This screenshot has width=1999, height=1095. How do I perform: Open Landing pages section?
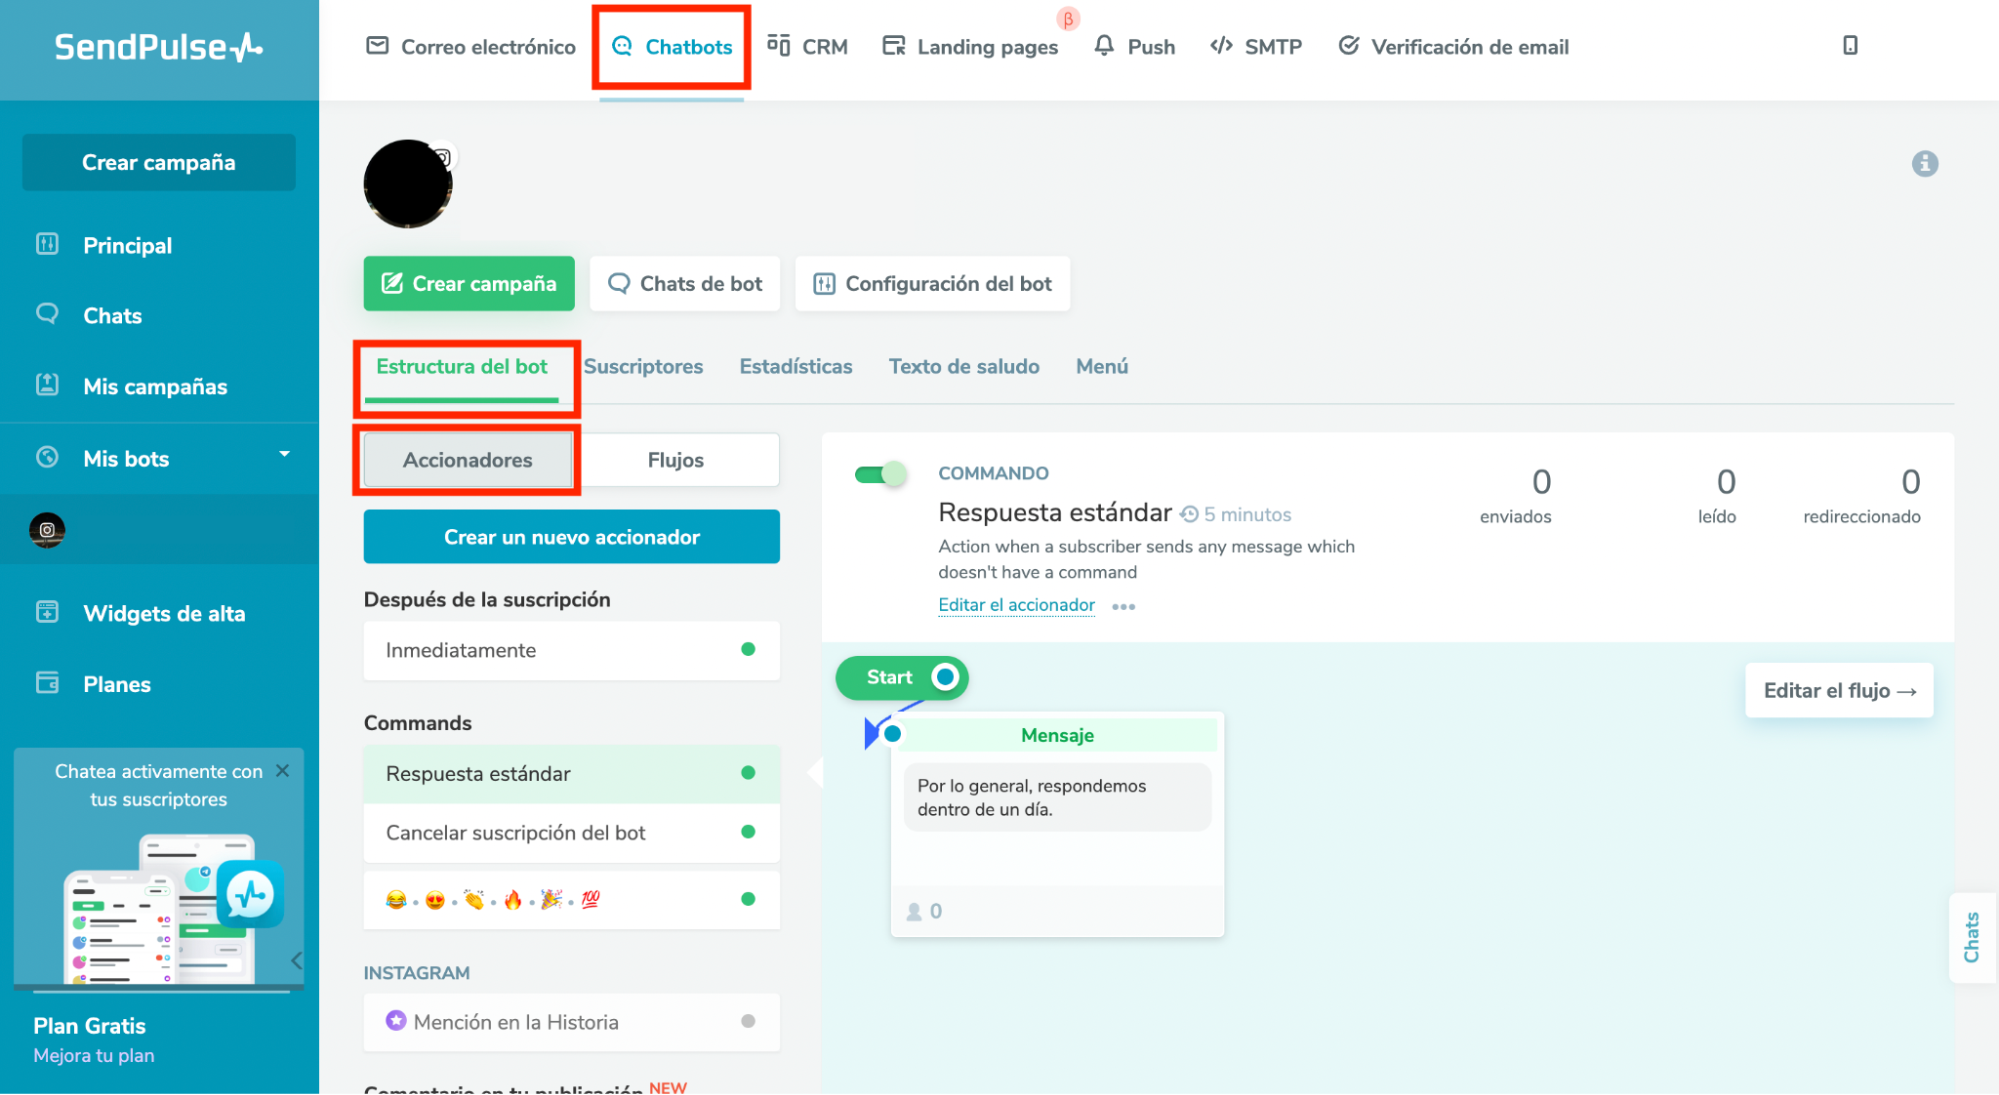970,47
